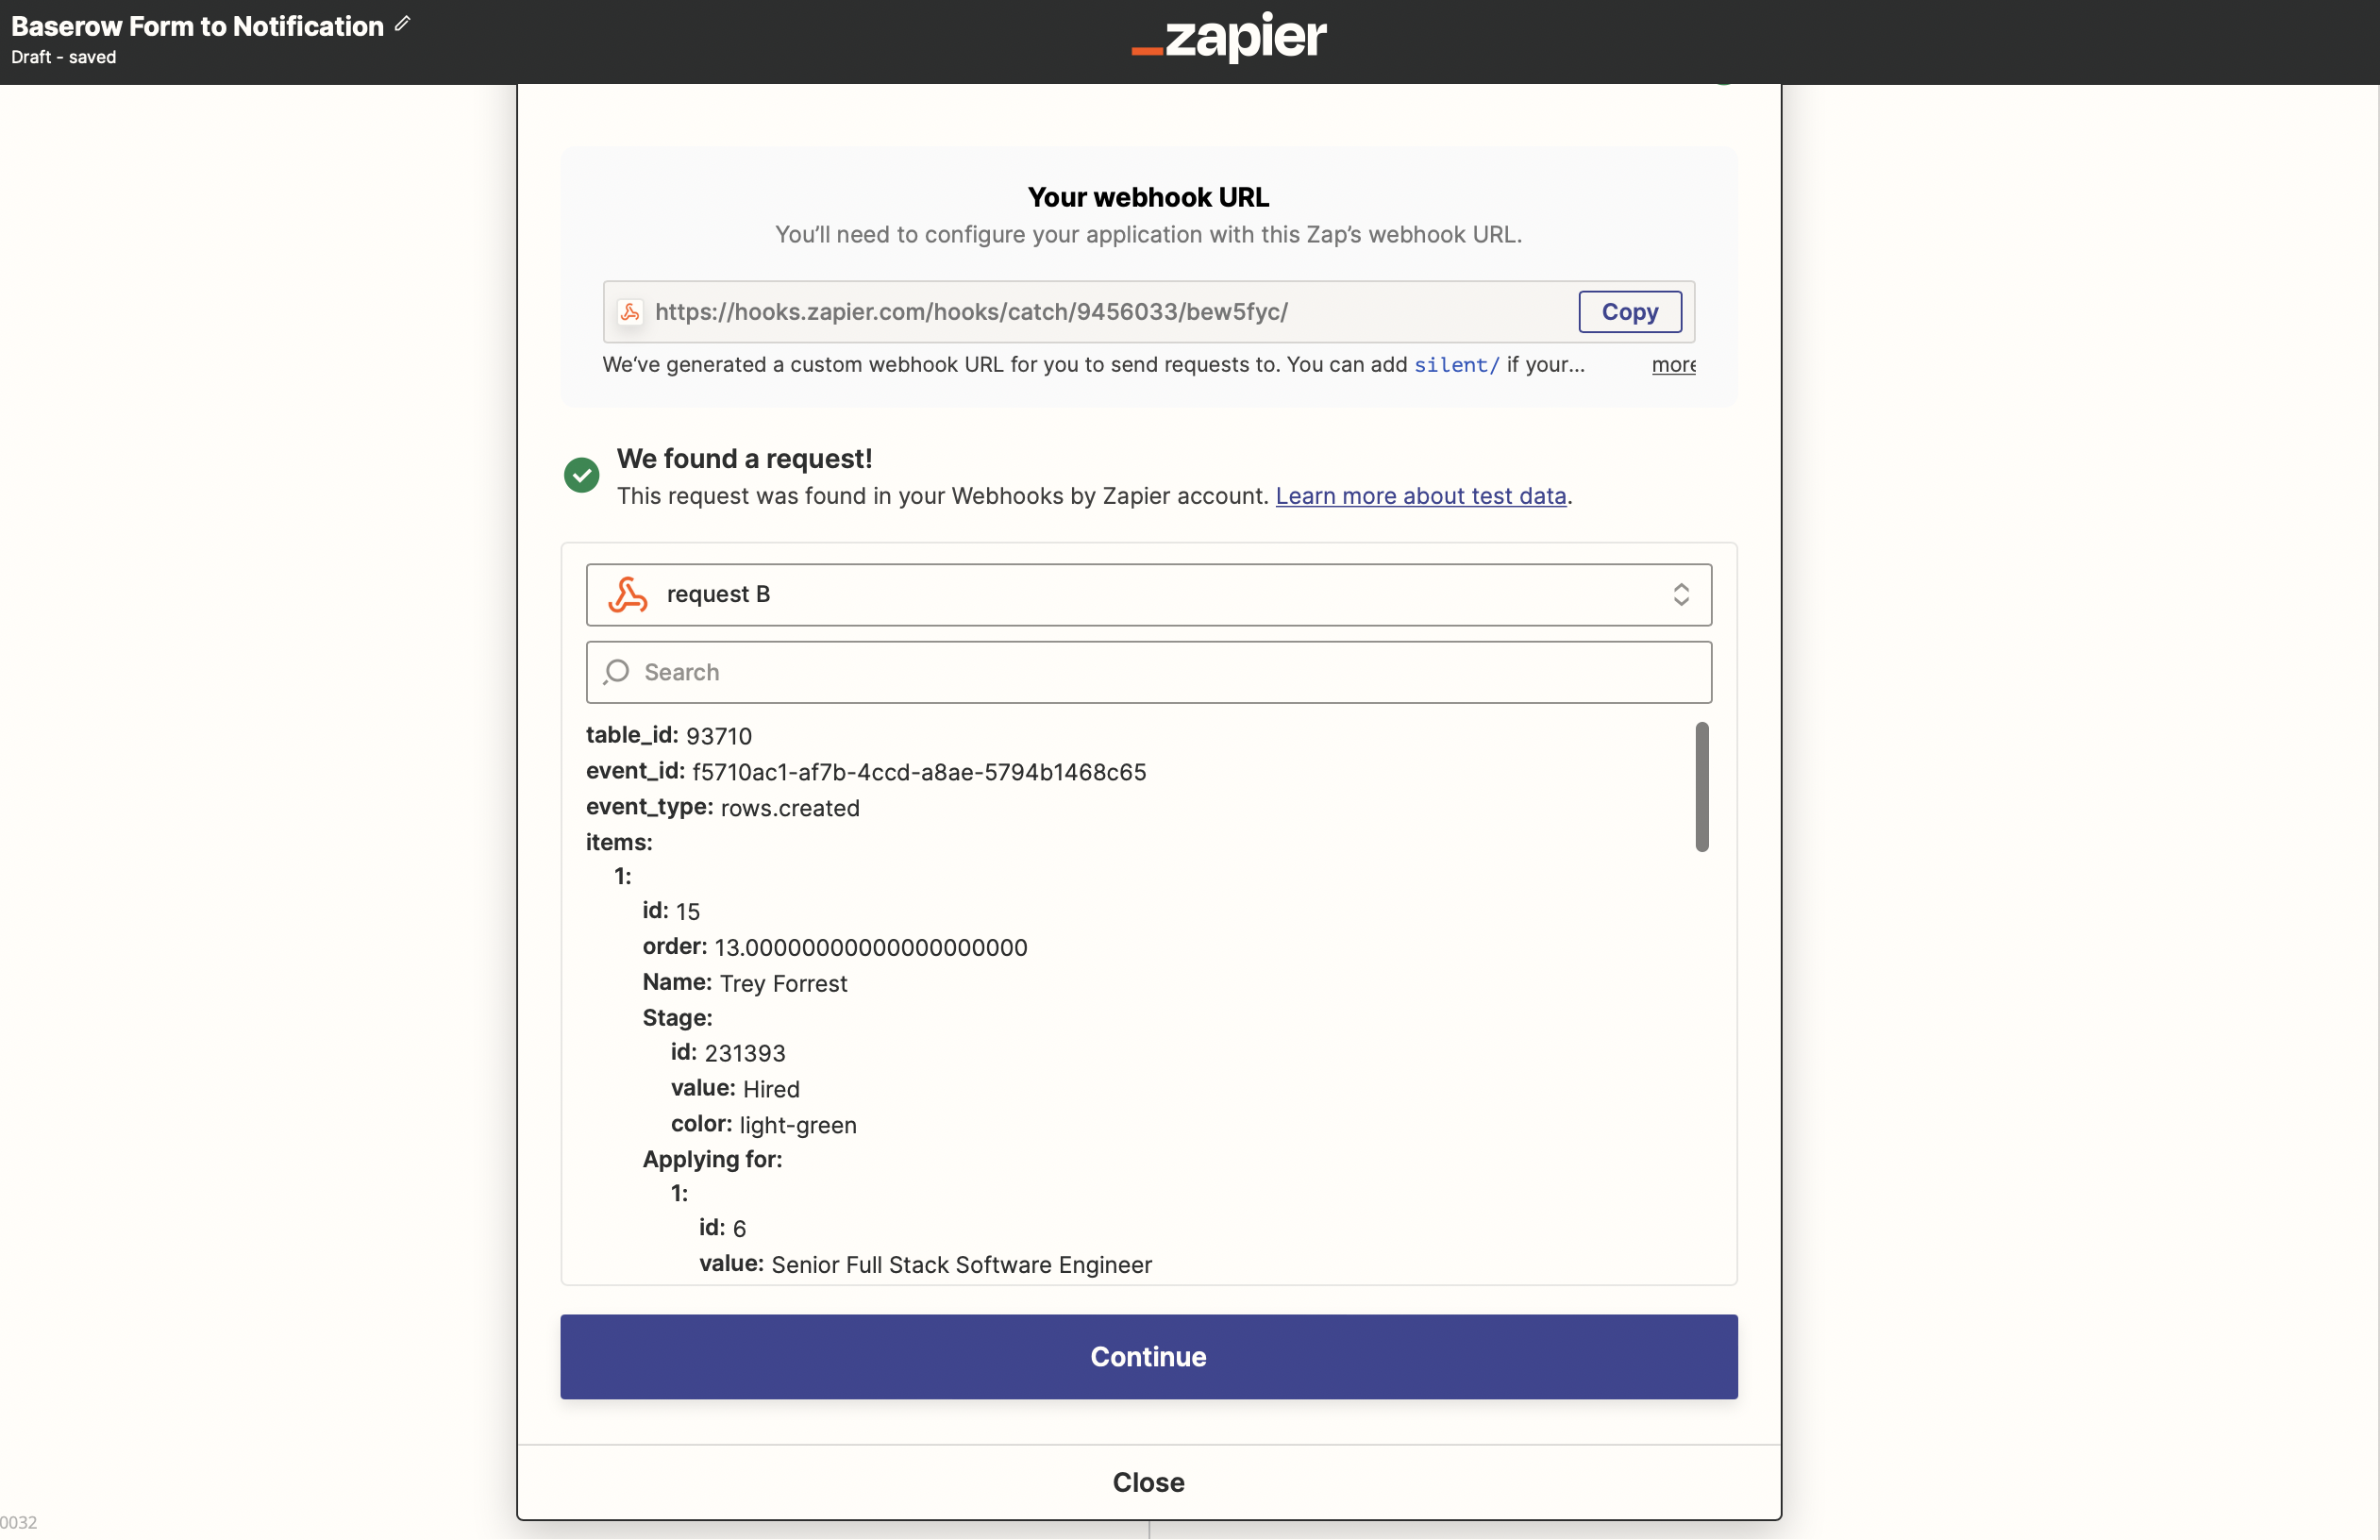
Task: Select the request B combo box label
Action: (718, 595)
